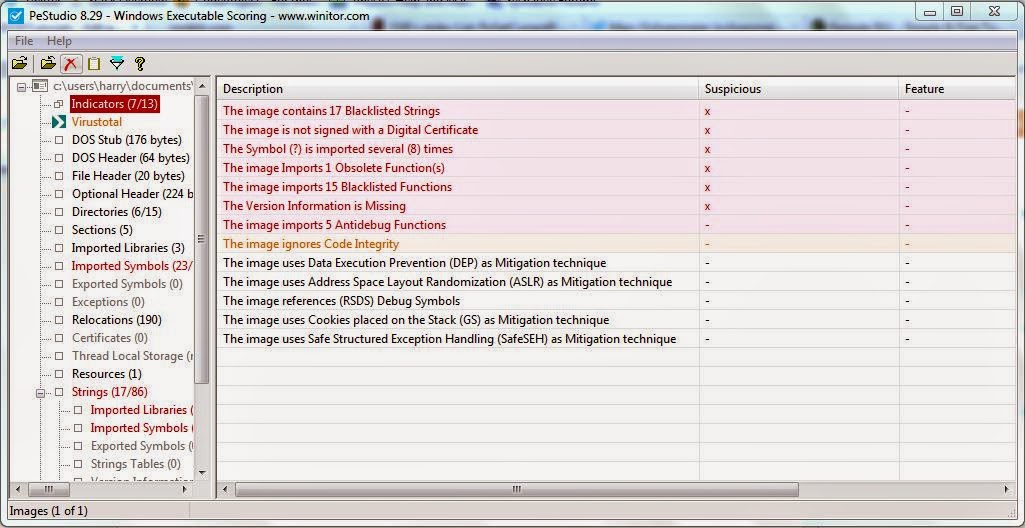Click the tree panel vertical scrollbar thumb
The width and height of the screenshot is (1025, 528).
pyautogui.click(x=202, y=239)
